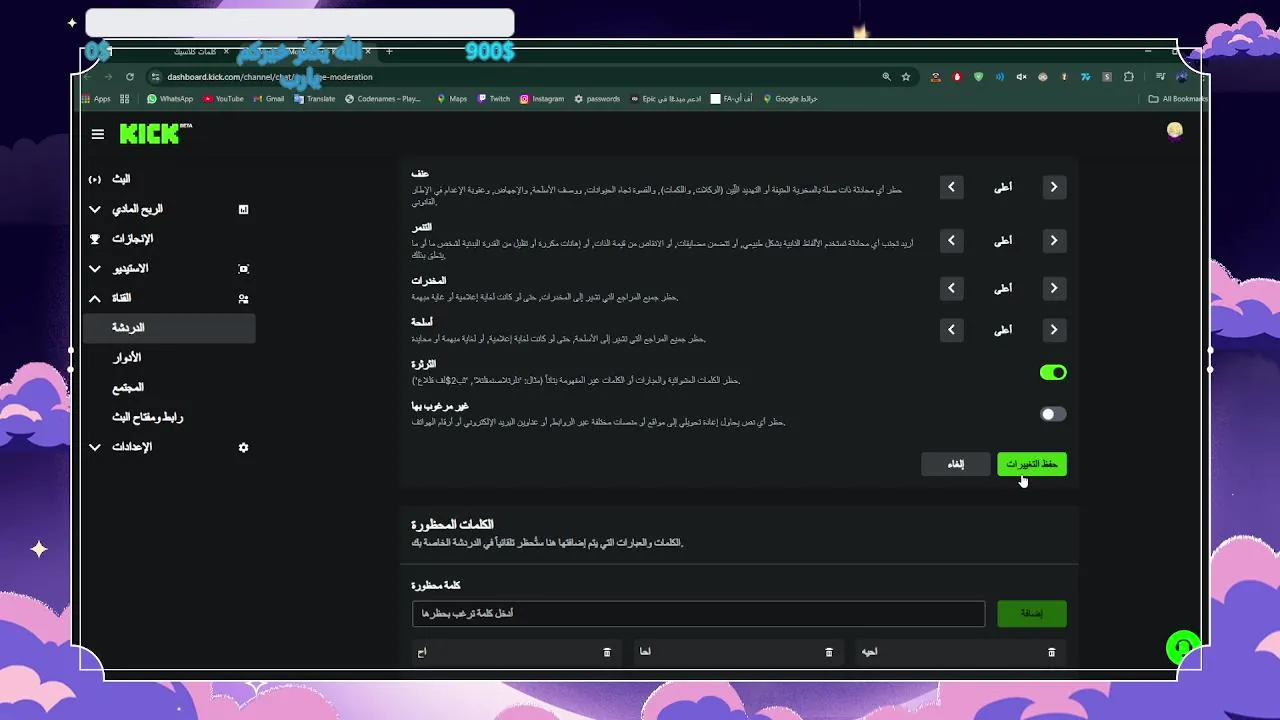Open the Translate bookmark
Screen dimensions: 1280x720
coord(315,99)
